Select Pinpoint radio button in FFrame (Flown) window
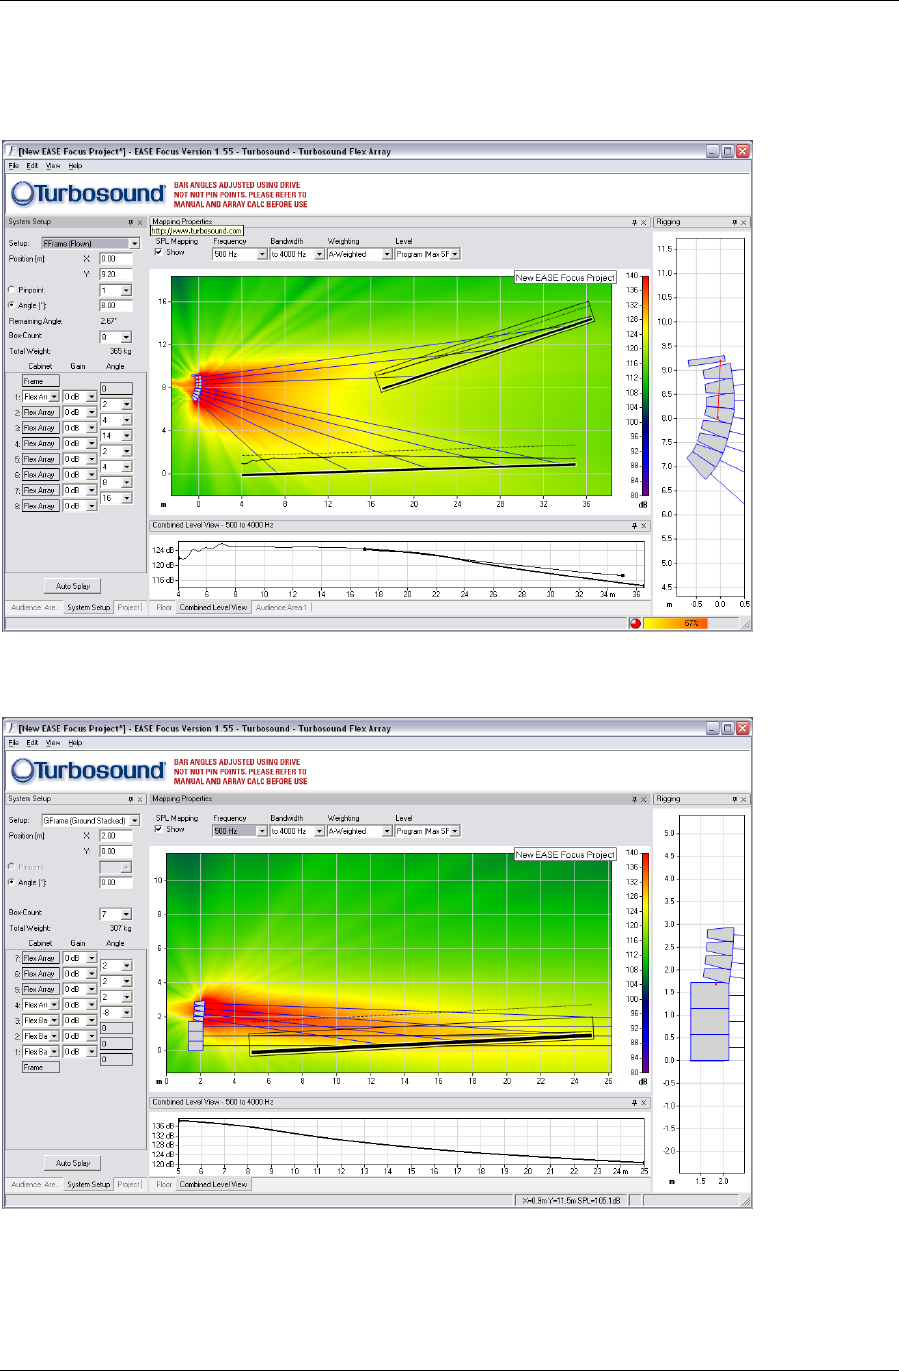 12,290
